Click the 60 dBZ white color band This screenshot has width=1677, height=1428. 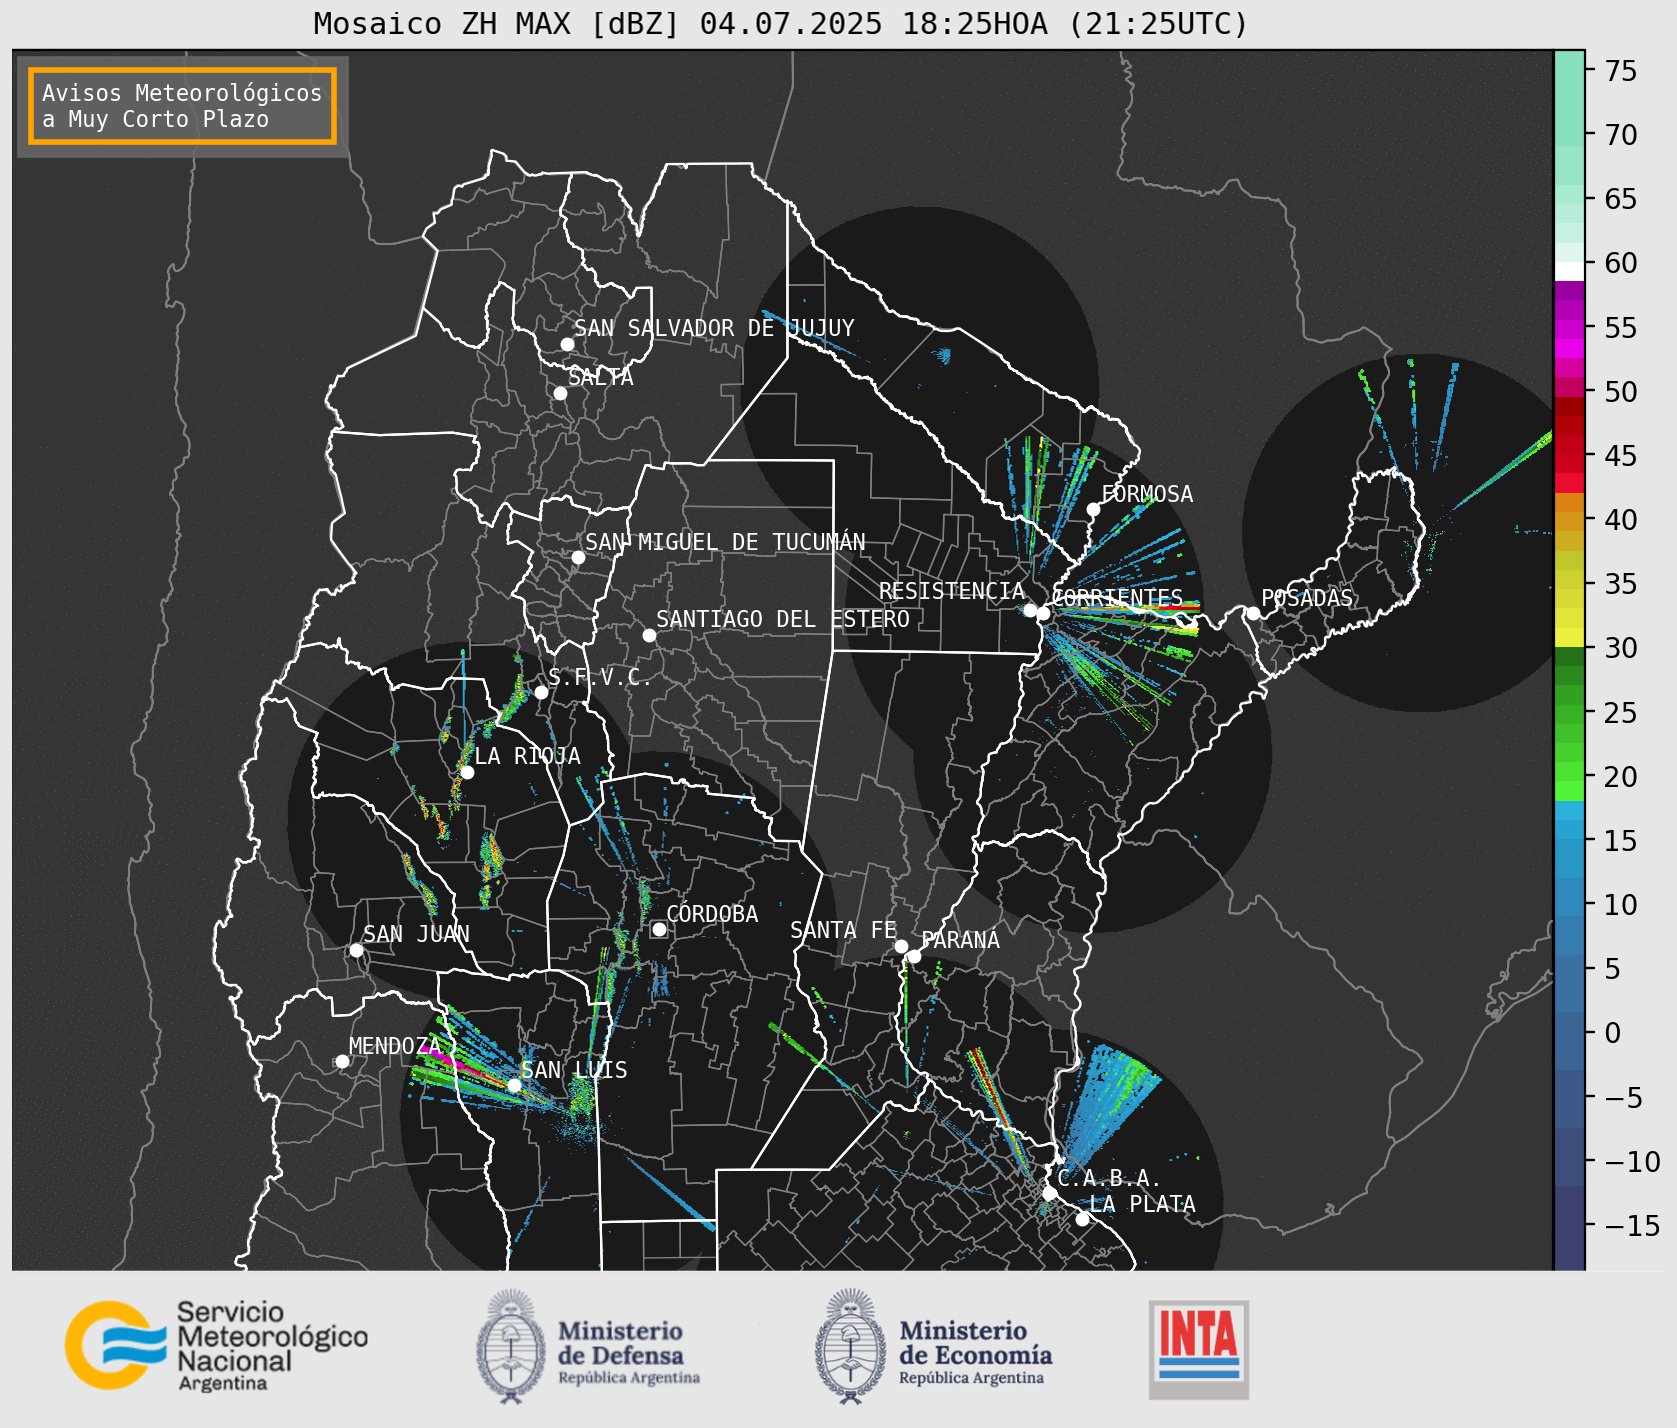(1569, 271)
